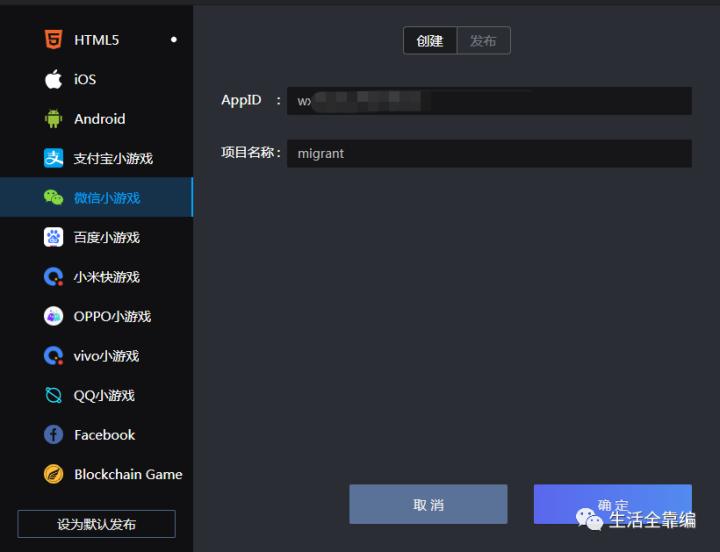Click the AppID input field
The width and height of the screenshot is (720, 552).
(x=489, y=101)
